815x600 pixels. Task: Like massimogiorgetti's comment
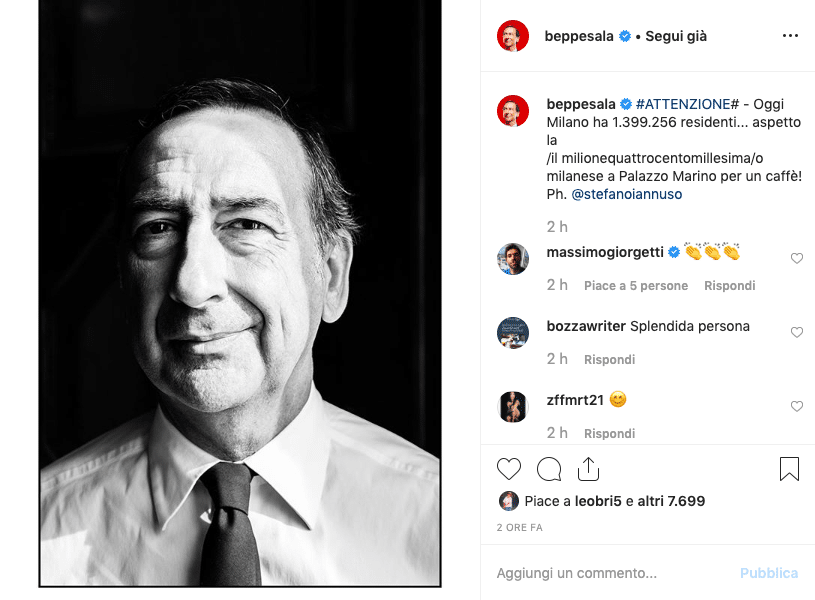click(x=797, y=258)
